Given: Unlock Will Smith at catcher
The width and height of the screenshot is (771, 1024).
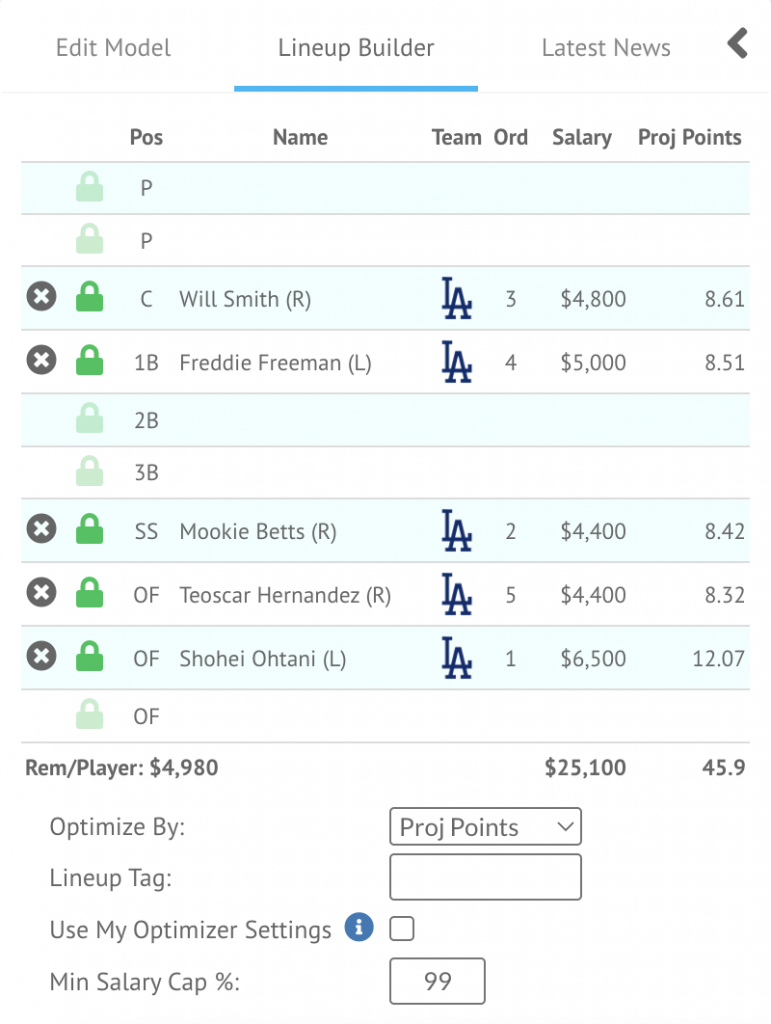Looking at the screenshot, I should pyautogui.click(x=90, y=298).
